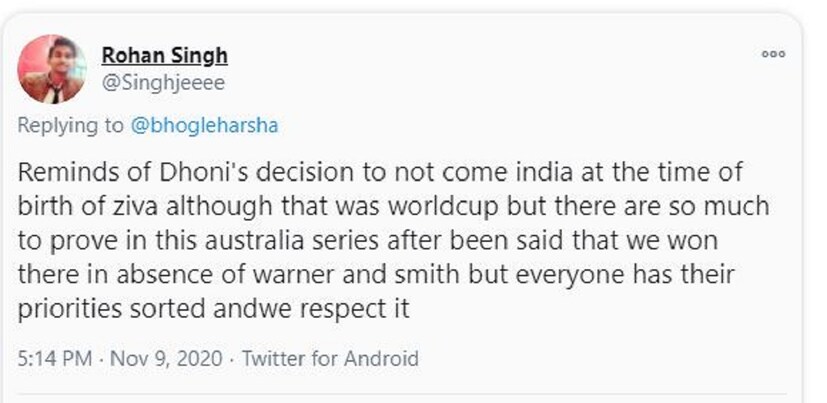Open the Twitter for Android source link
This screenshot has width=827, height=403.
click(x=330, y=358)
